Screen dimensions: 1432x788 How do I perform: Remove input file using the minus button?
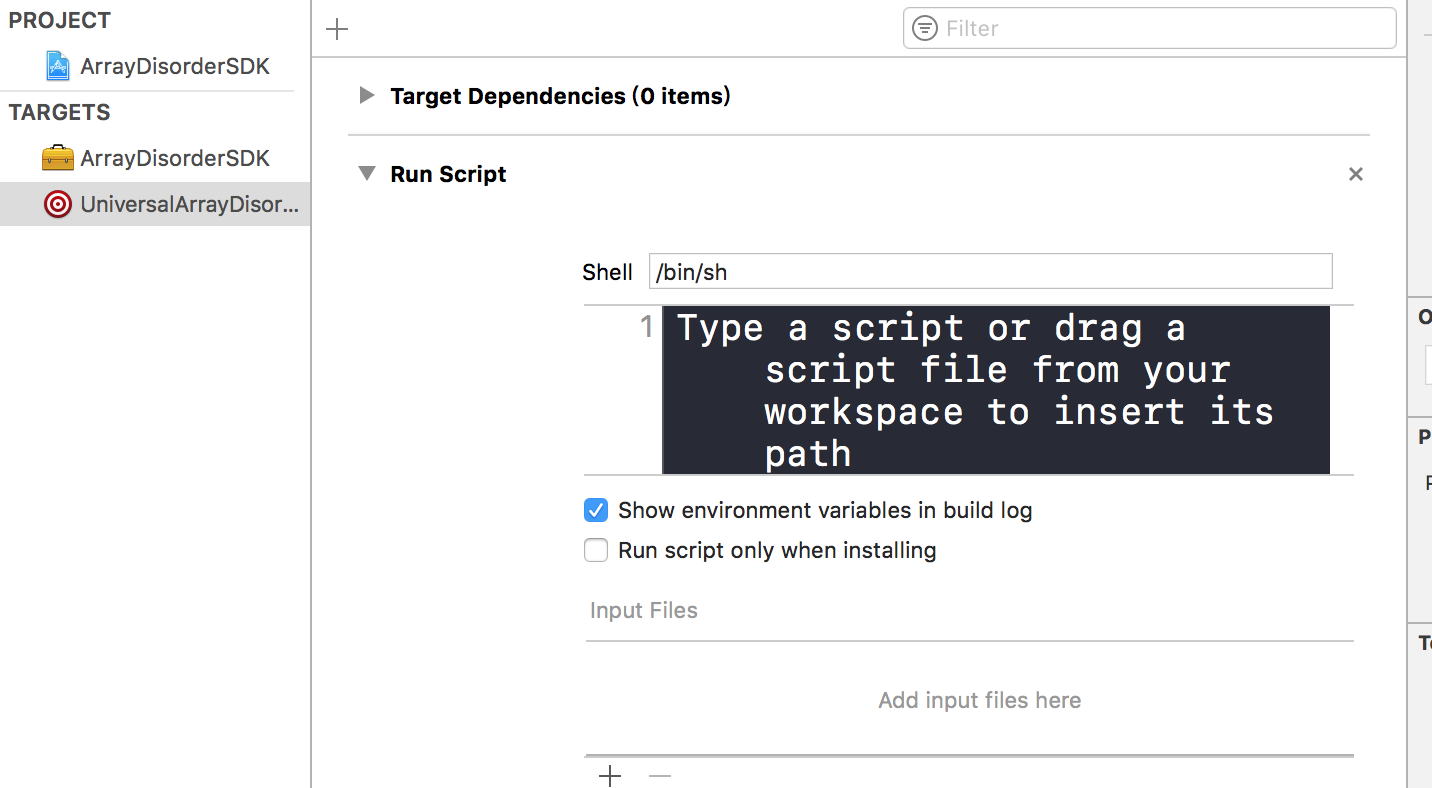[x=660, y=775]
